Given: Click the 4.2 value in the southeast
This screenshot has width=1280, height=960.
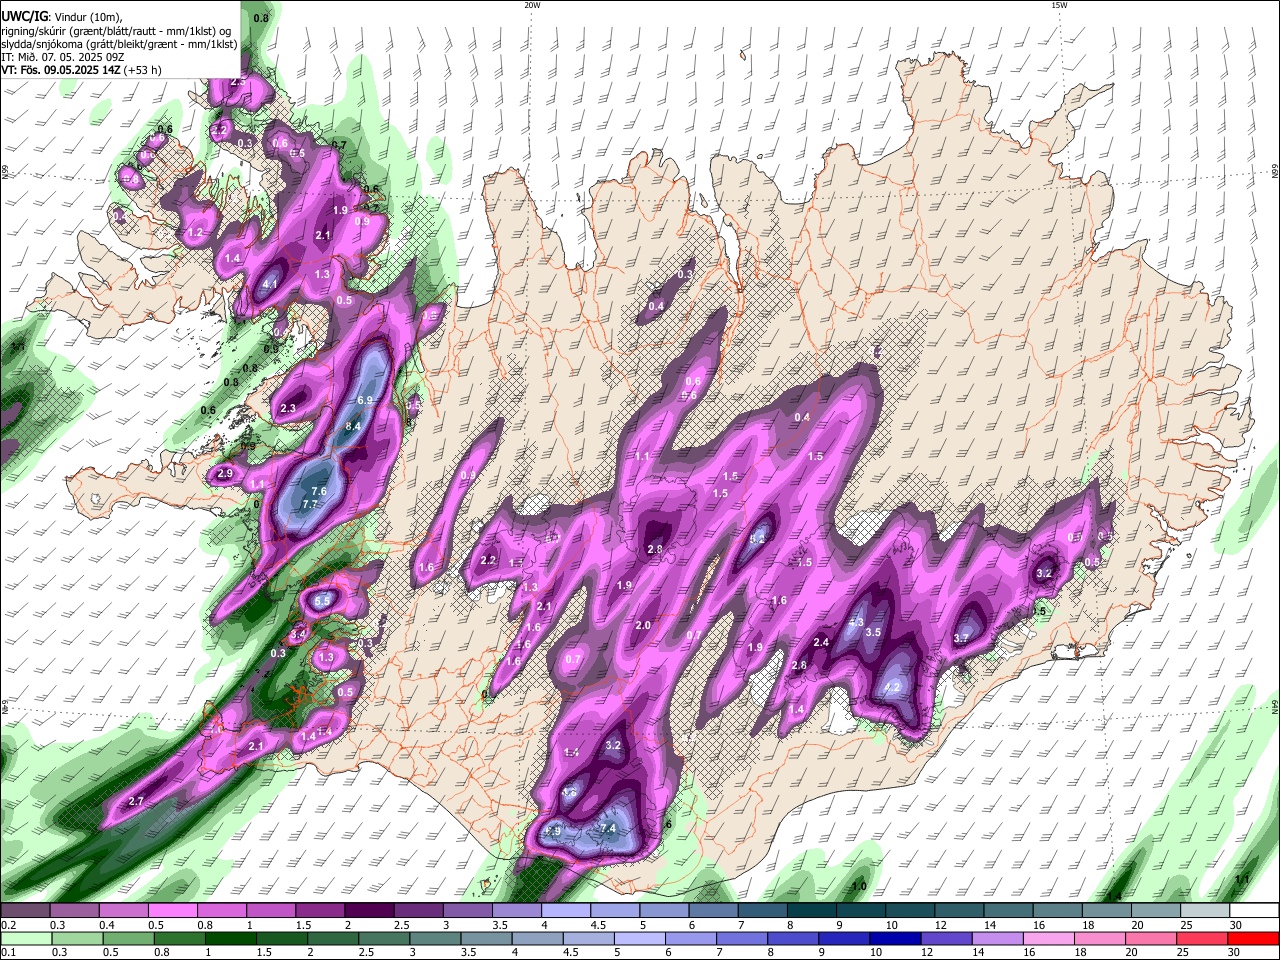Looking at the screenshot, I should tap(893, 688).
